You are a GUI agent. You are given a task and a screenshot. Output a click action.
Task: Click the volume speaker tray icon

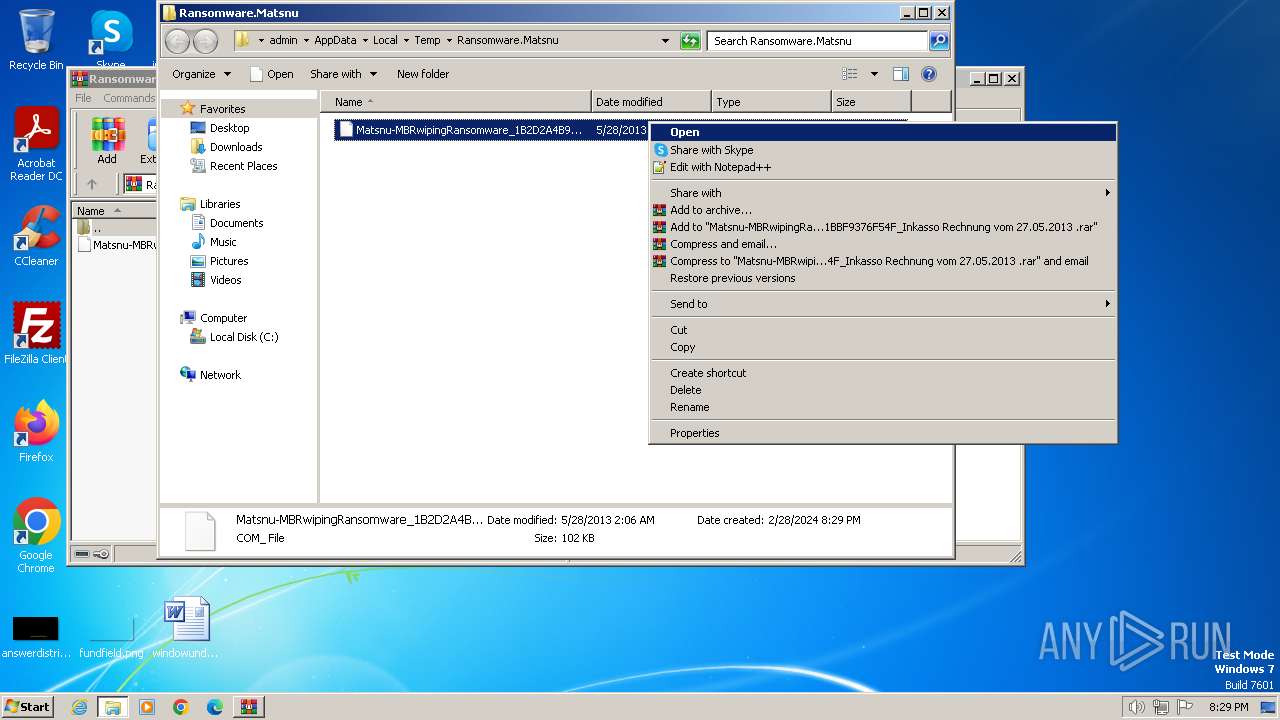coord(1137,707)
